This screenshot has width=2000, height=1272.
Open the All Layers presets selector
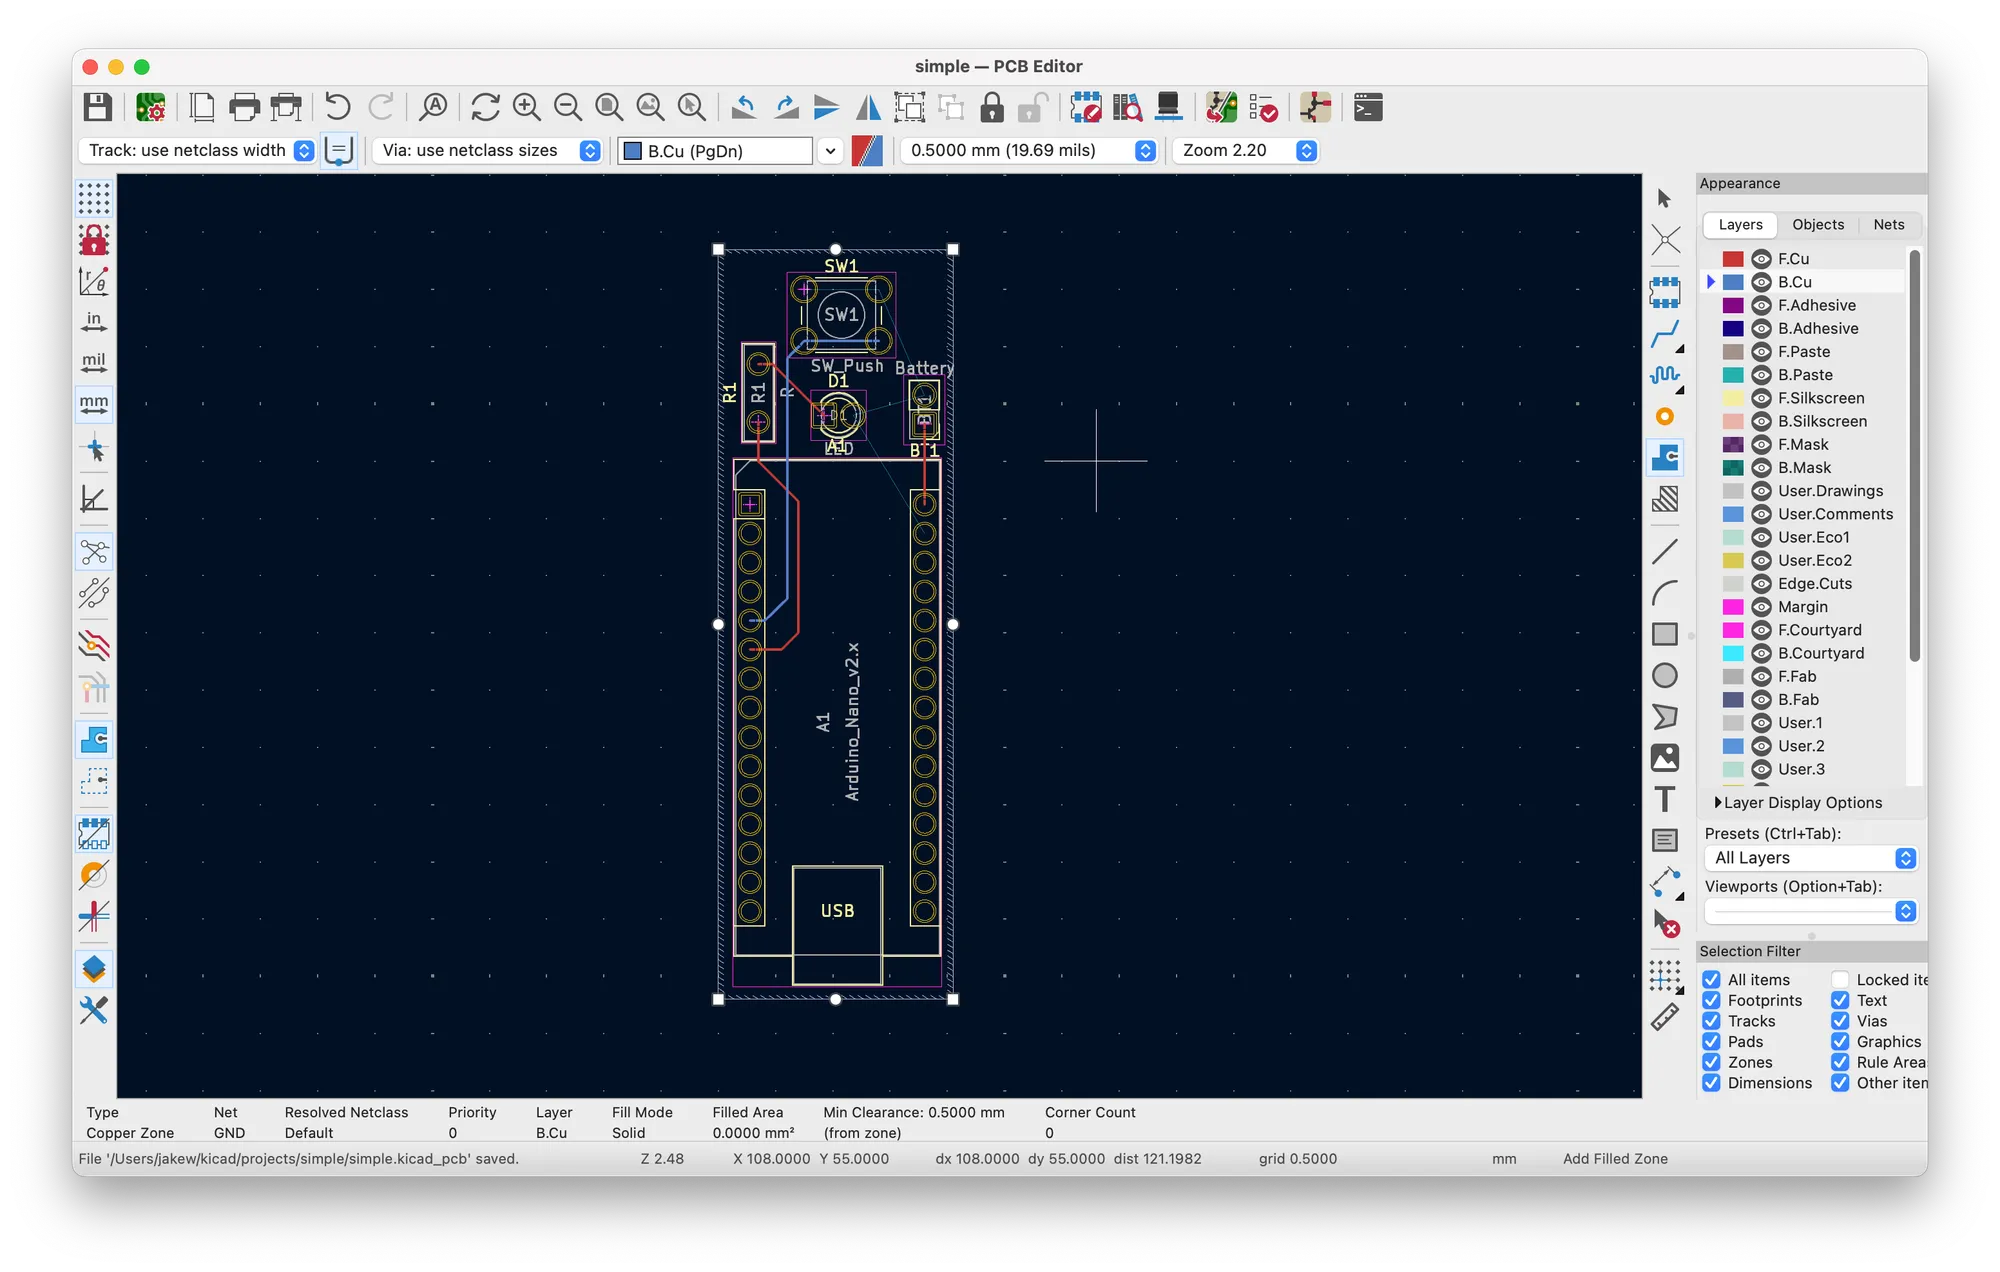(x=1810, y=858)
